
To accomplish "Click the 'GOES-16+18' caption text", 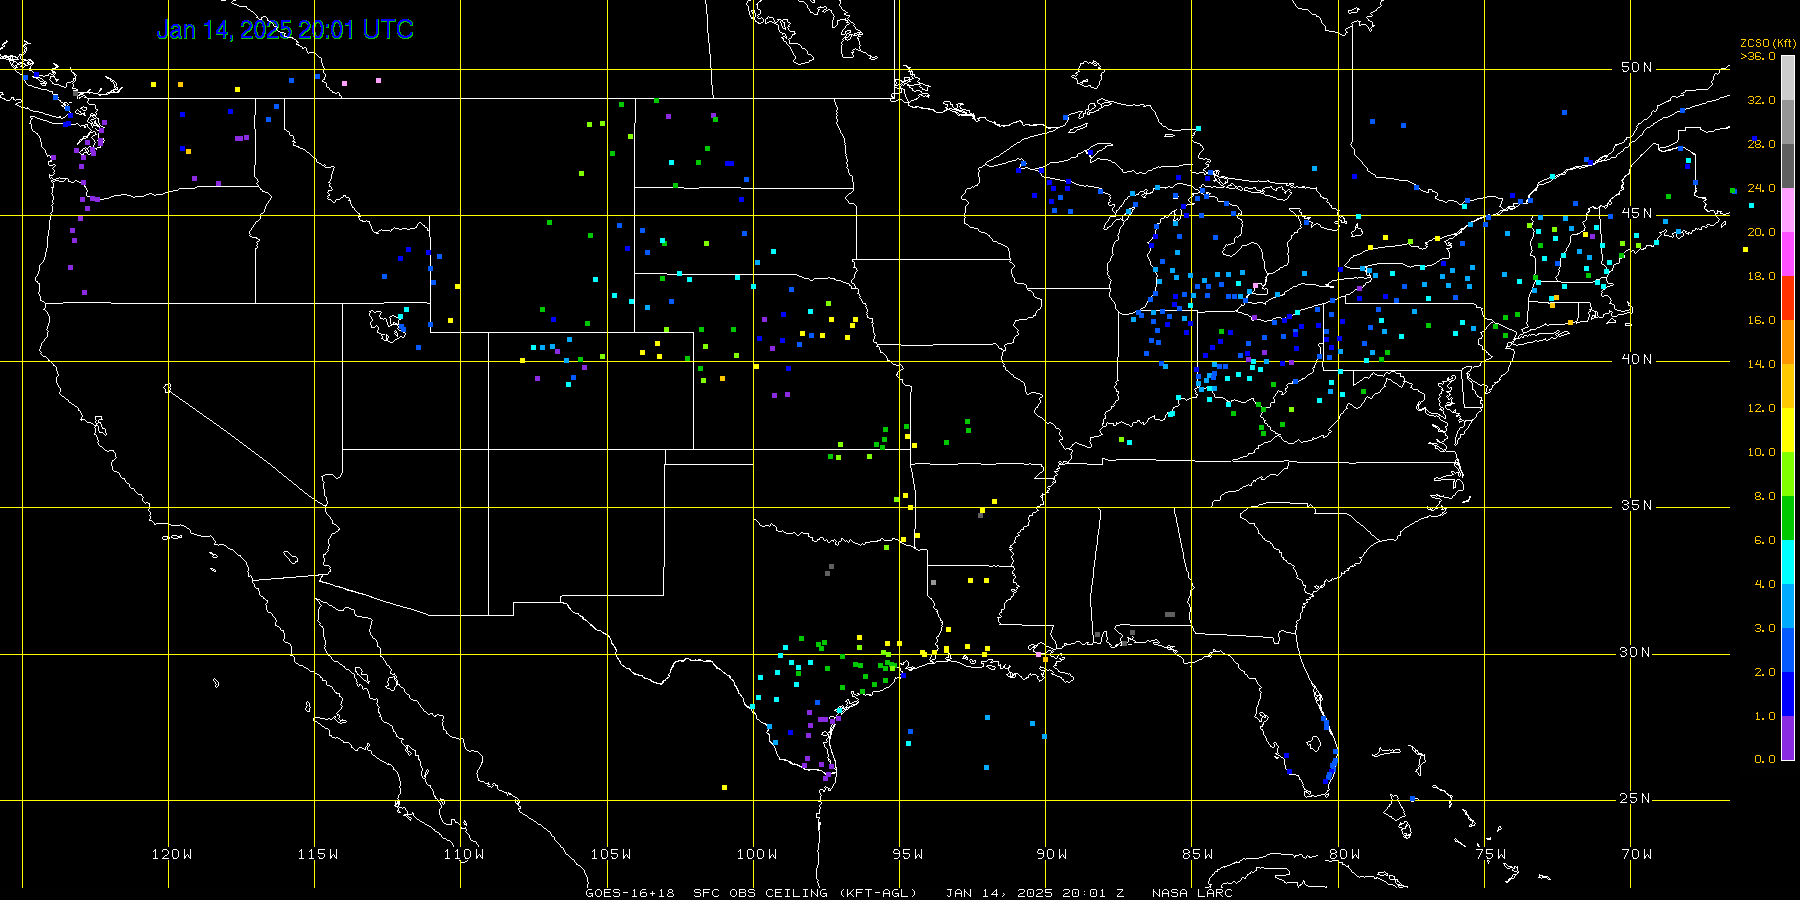I will (630, 893).
